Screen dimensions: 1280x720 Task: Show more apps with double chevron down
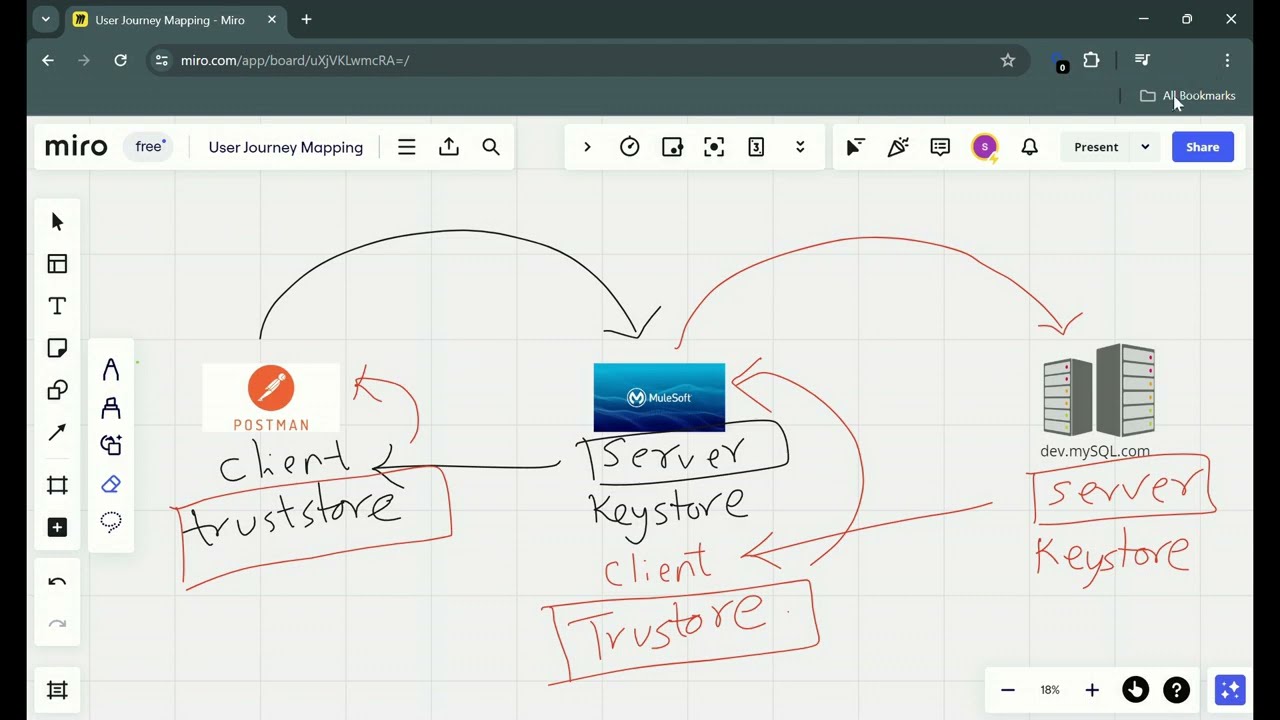point(800,147)
